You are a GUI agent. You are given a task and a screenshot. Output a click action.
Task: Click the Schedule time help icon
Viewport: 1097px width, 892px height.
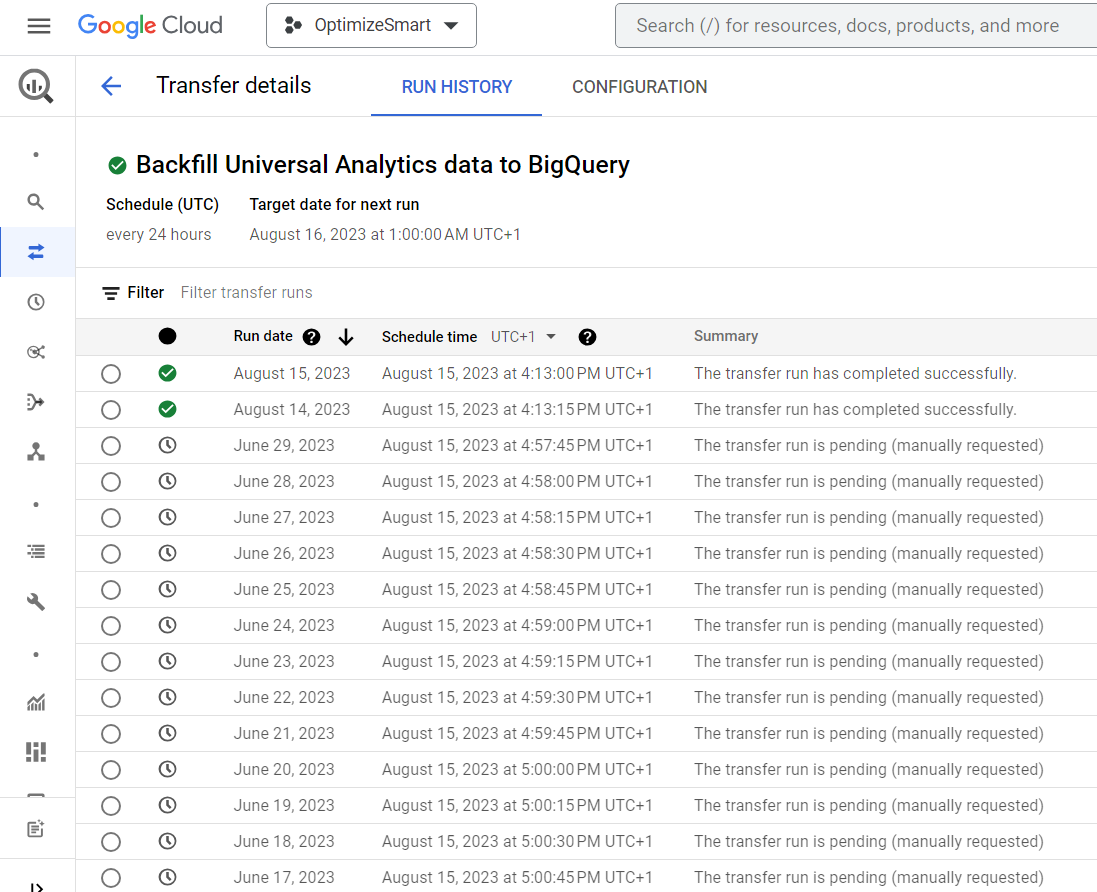pos(588,337)
